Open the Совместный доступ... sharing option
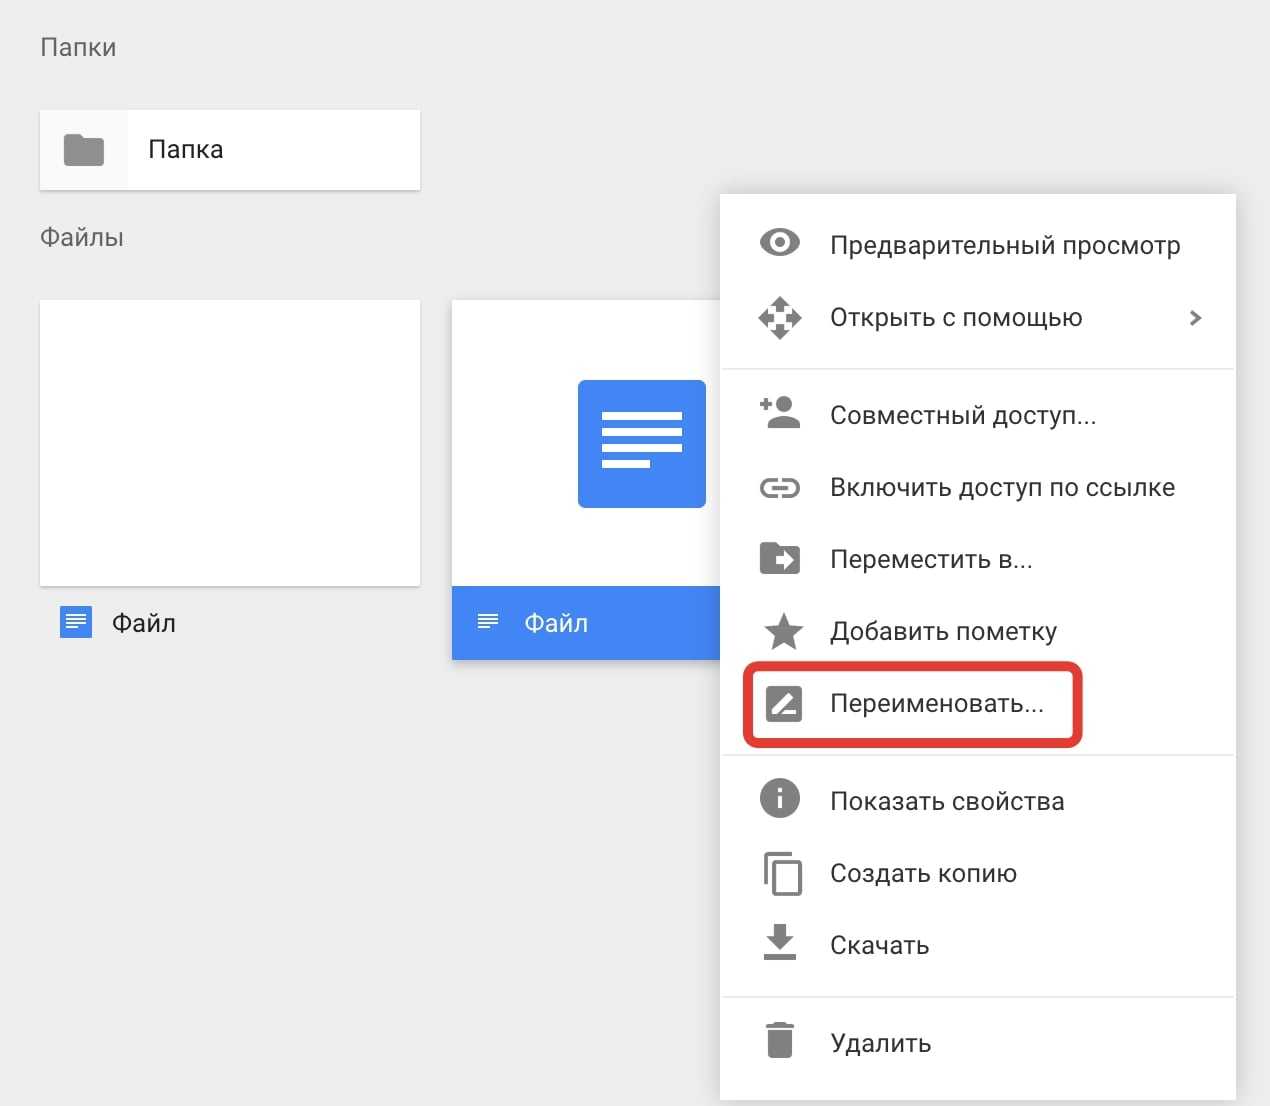1270x1106 pixels. tap(978, 415)
